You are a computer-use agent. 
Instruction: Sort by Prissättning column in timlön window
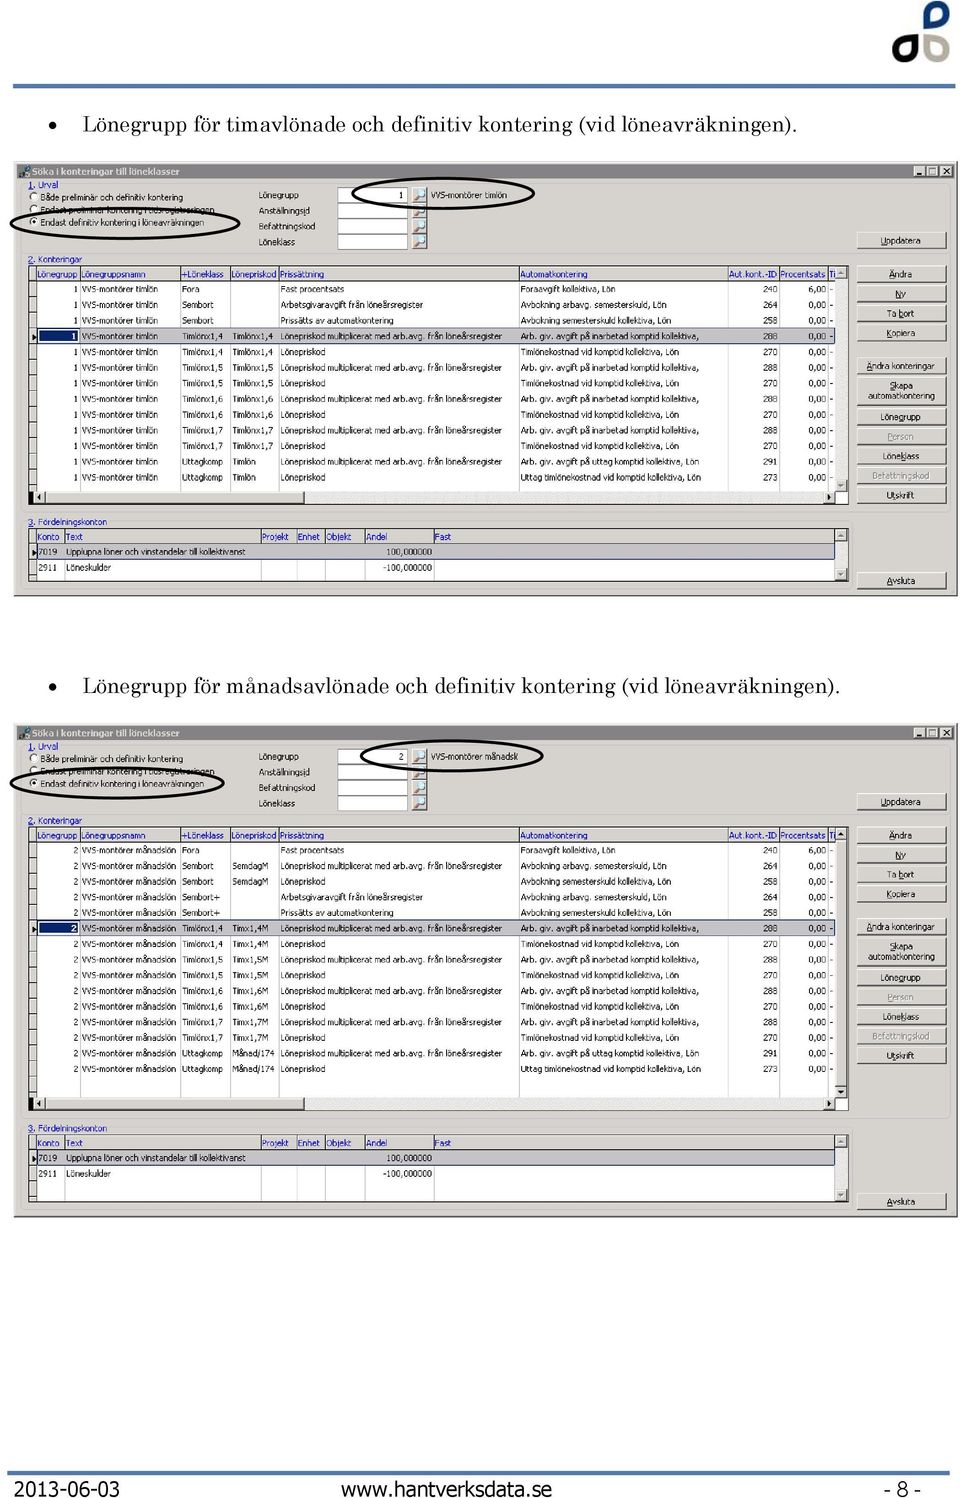[398, 274]
